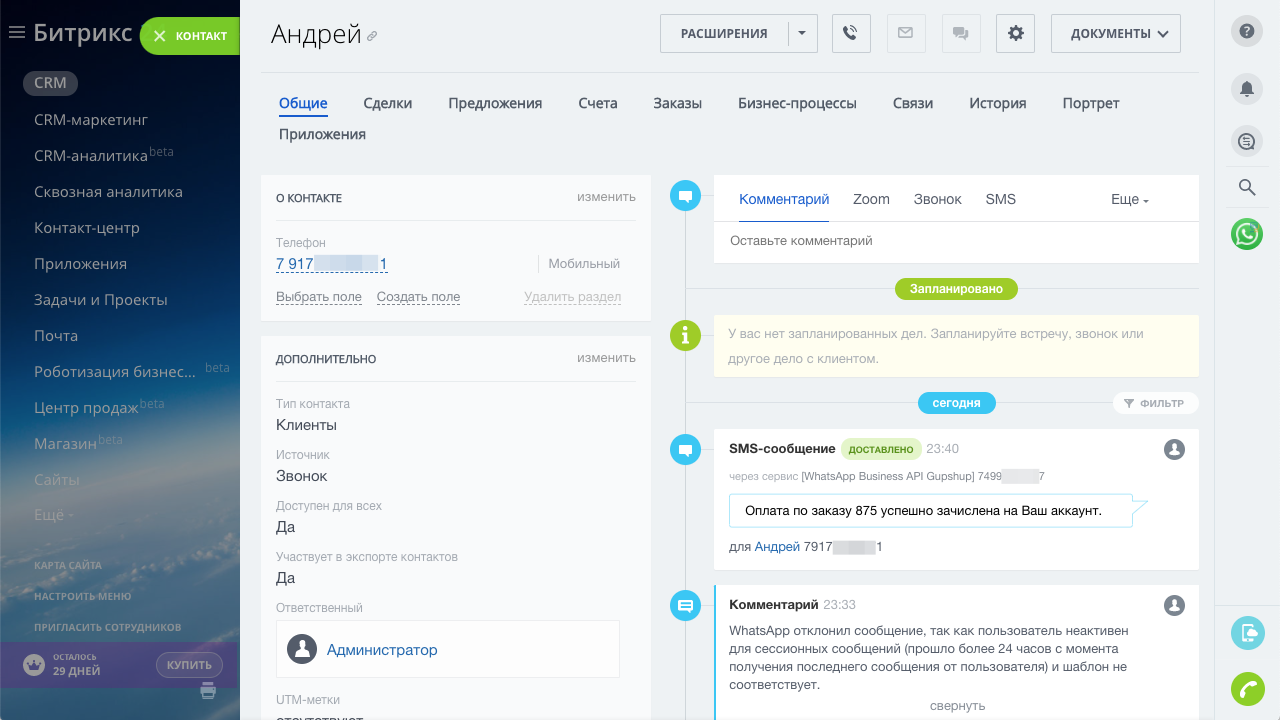Show the Портрет tab
Image resolution: width=1280 pixels, height=720 pixels.
(1091, 103)
